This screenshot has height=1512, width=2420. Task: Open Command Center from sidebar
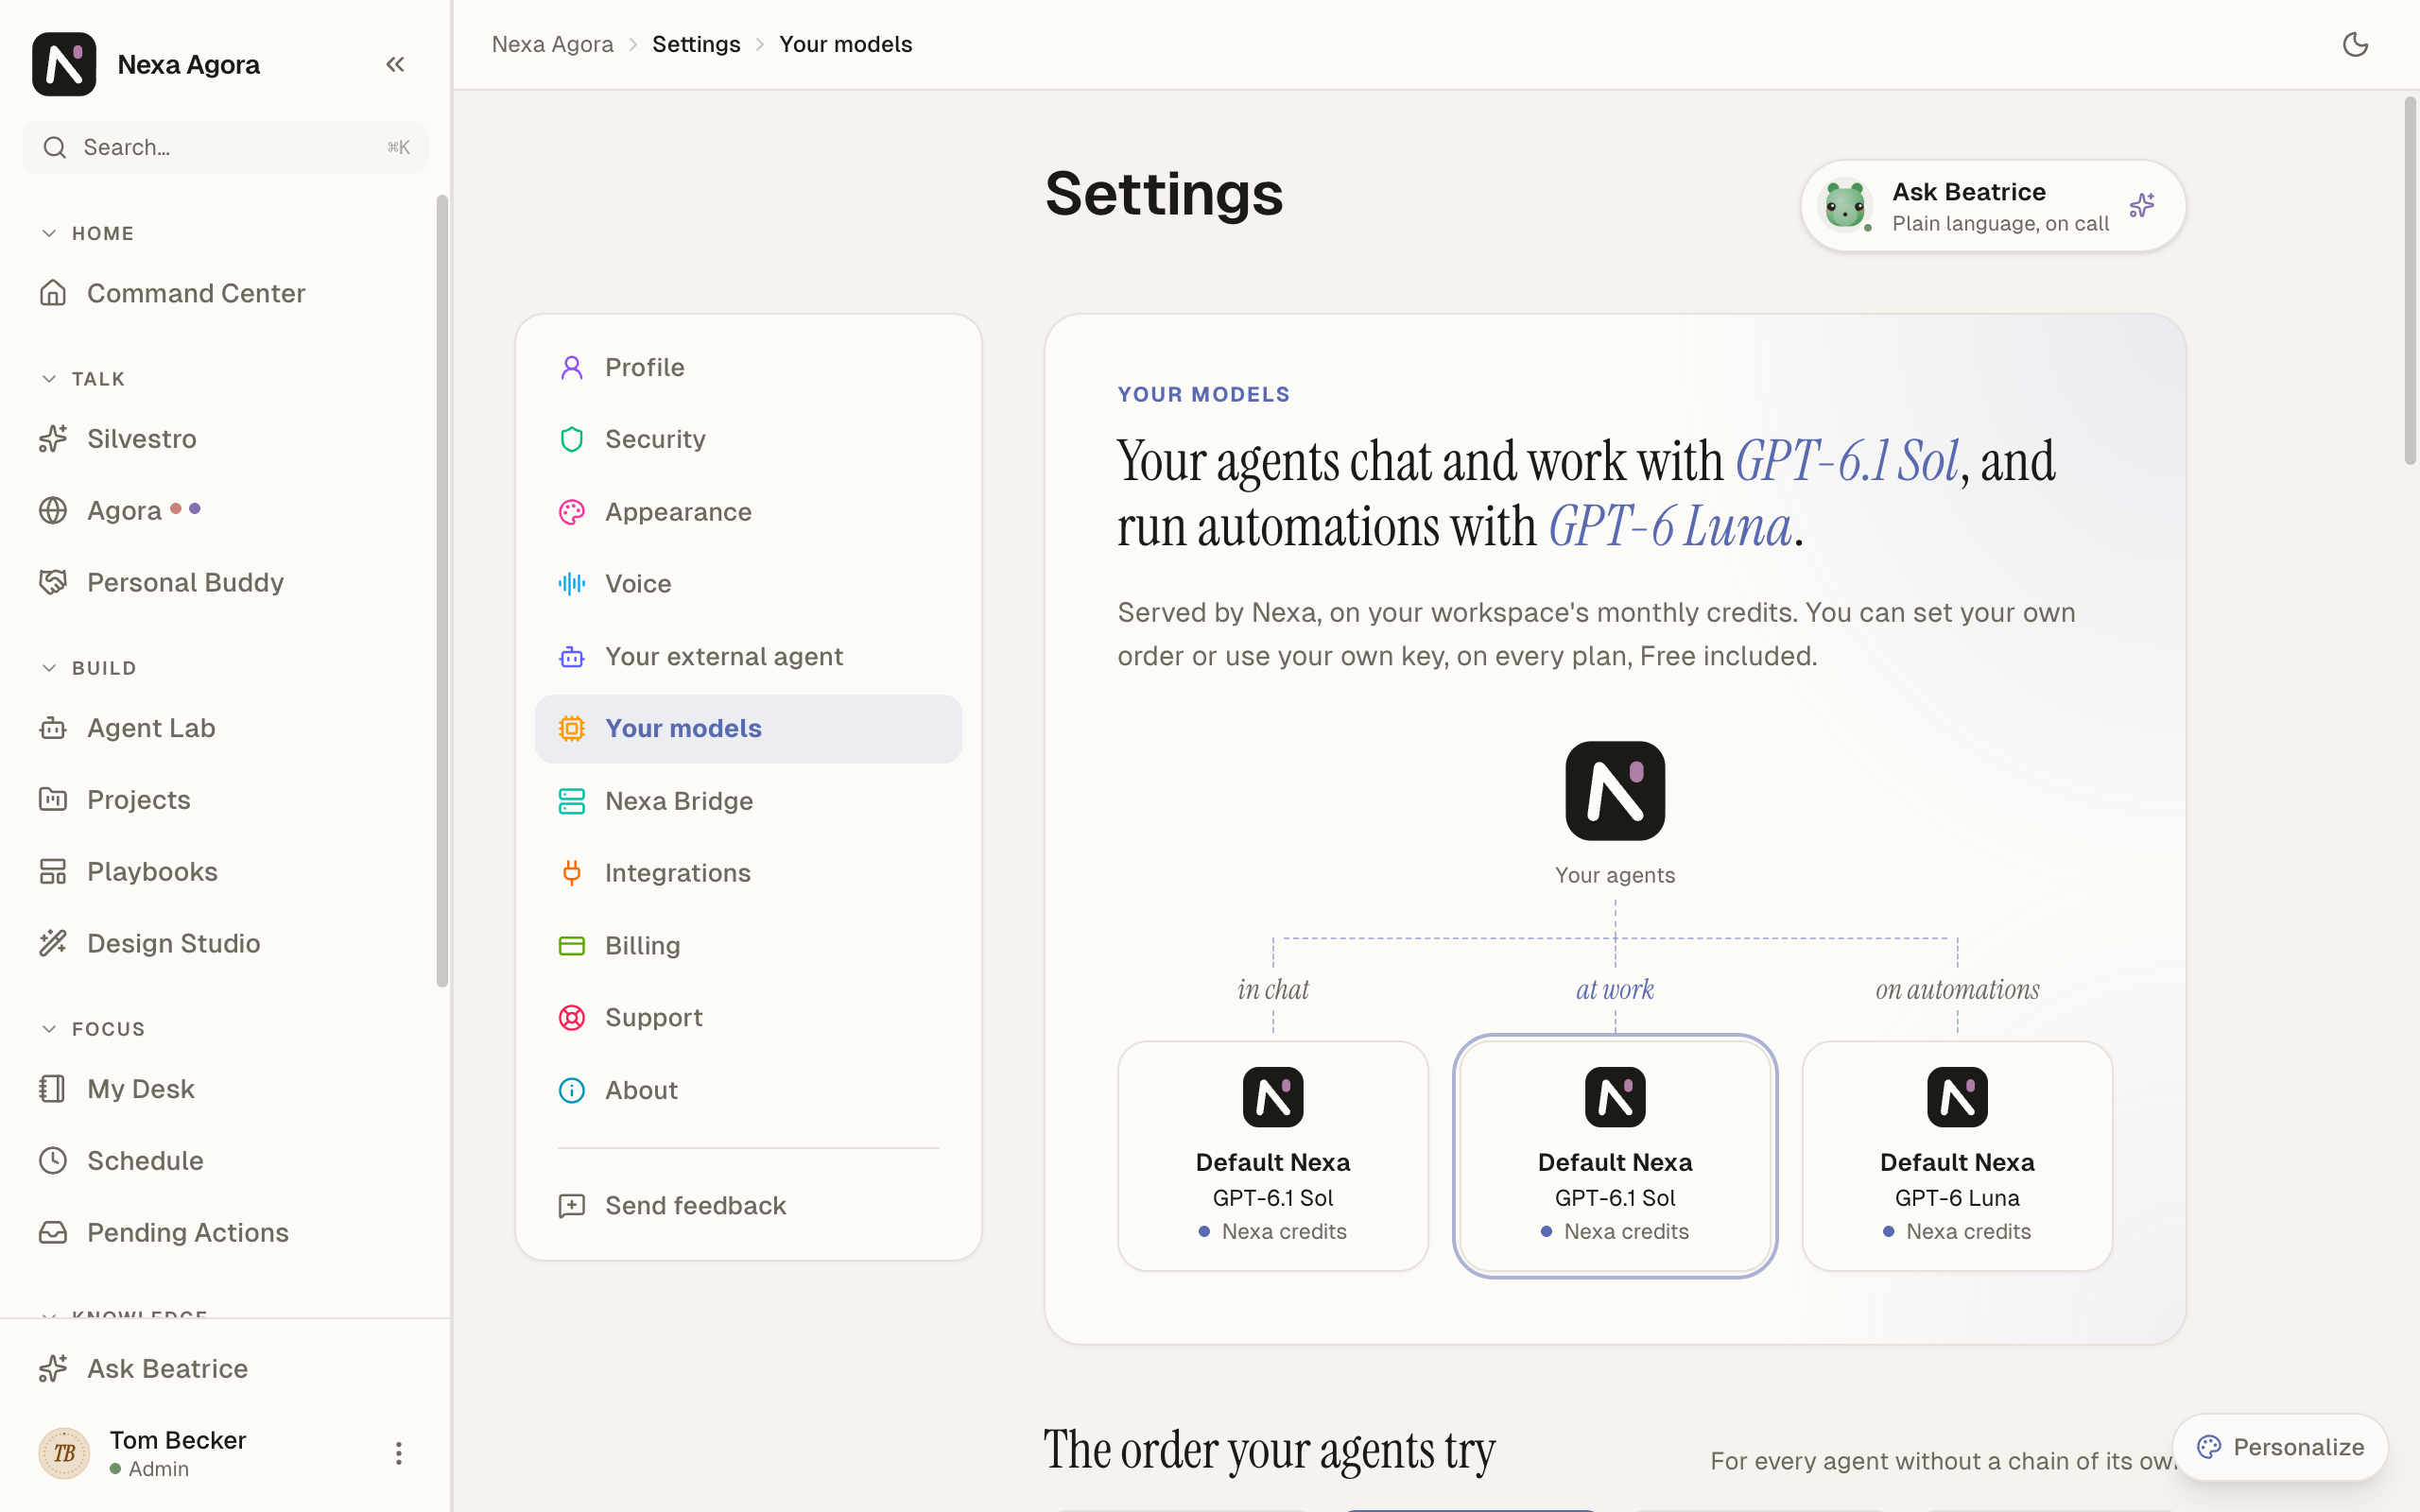[226, 293]
